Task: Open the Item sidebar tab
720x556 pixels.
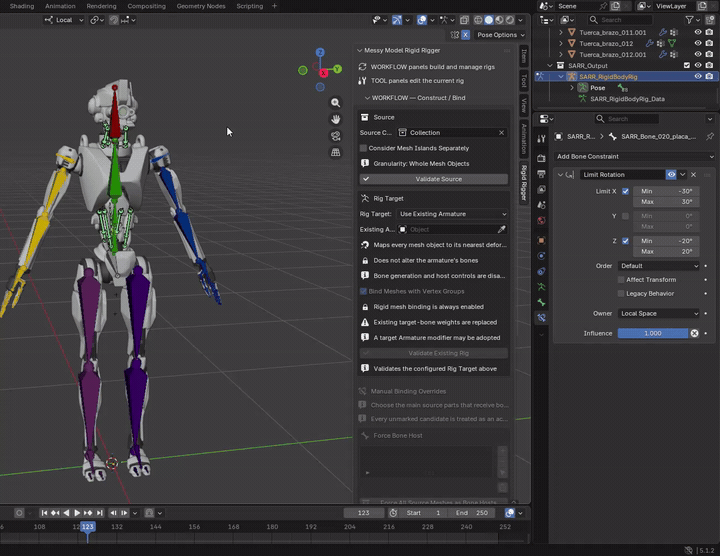Action: (523, 56)
